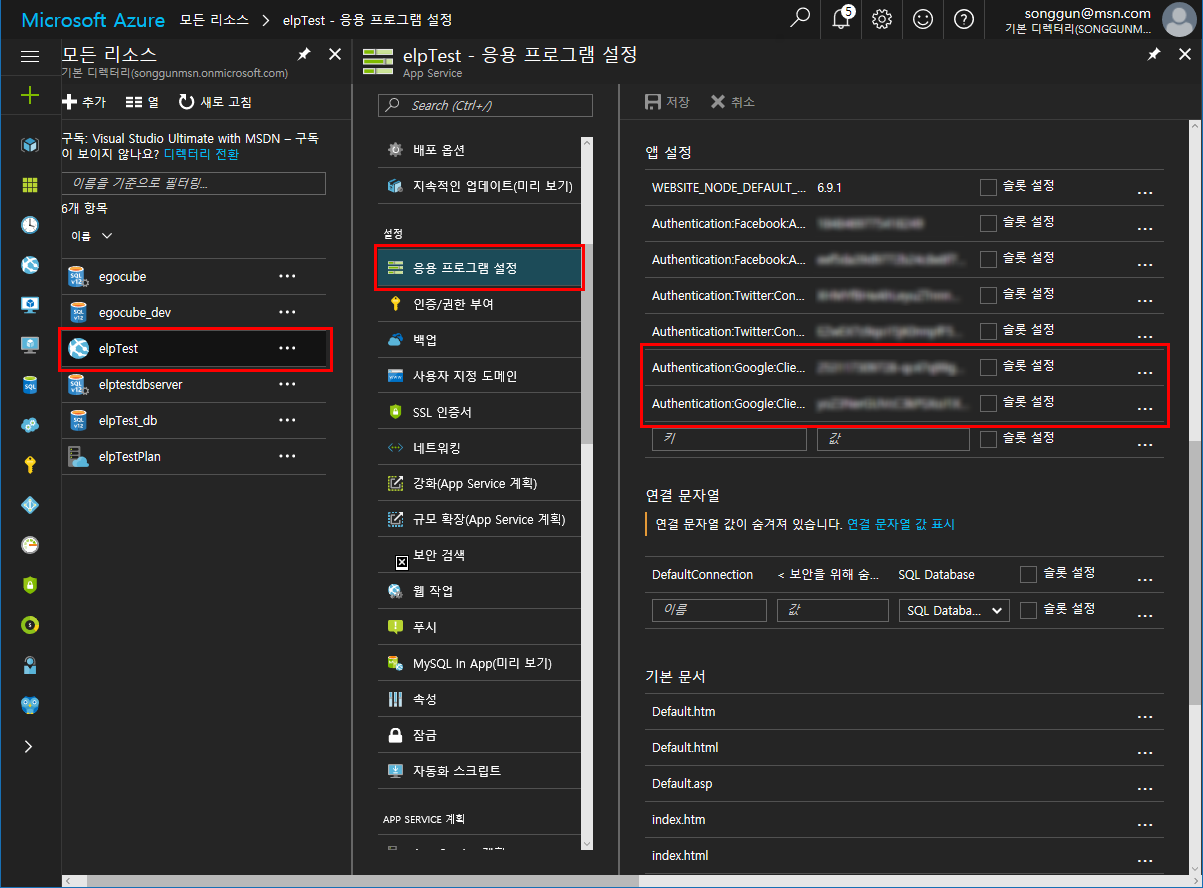This screenshot has width=1203, height=888.
Task: Open the cube Resource groups sidebar icon
Action: [x=30, y=145]
